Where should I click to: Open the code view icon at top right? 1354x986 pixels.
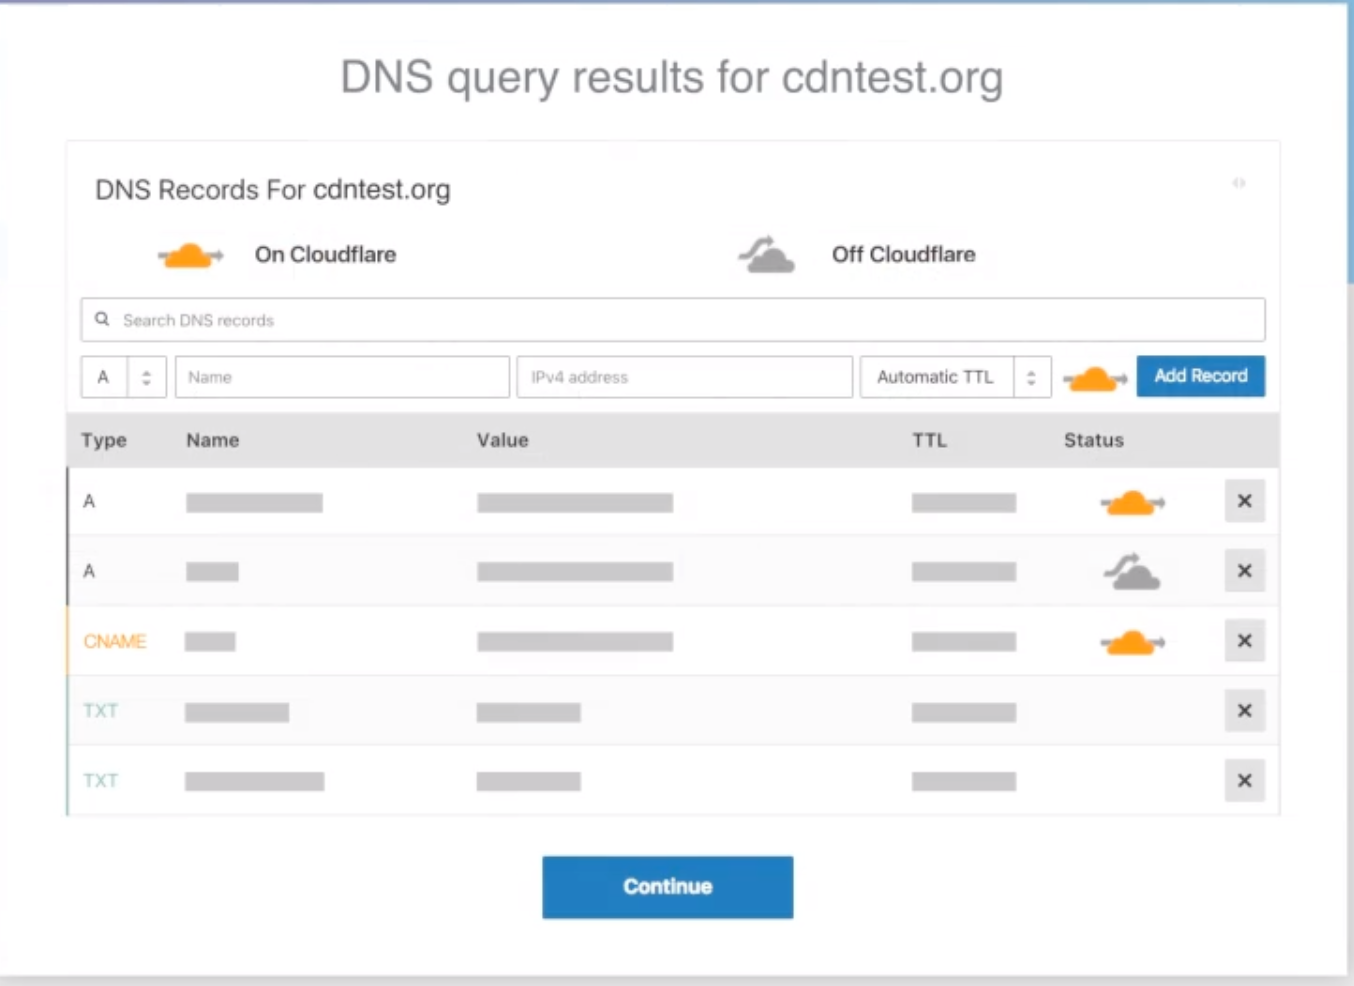point(1239,183)
